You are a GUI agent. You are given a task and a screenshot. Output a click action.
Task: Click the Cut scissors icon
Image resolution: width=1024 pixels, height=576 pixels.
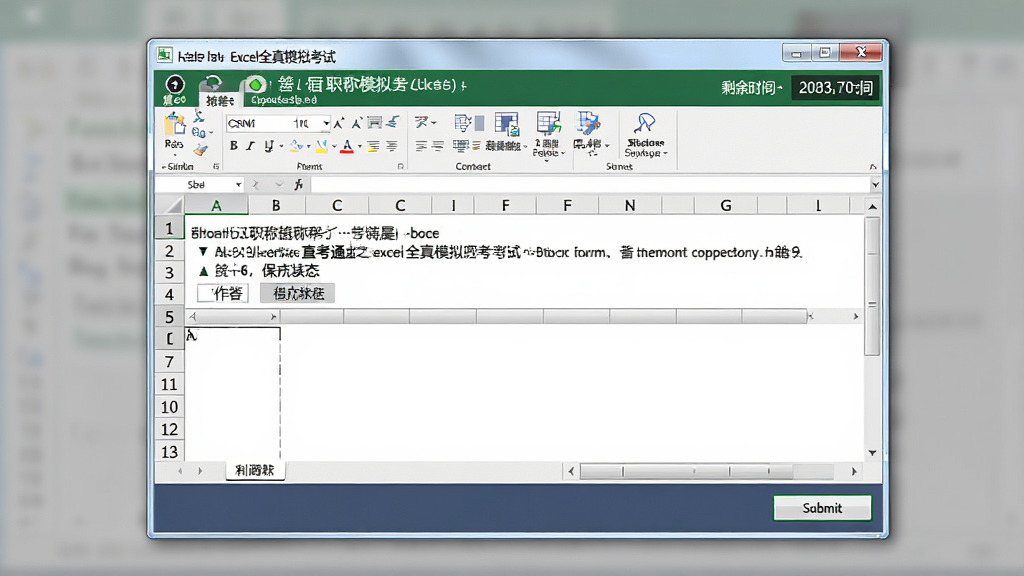199,116
